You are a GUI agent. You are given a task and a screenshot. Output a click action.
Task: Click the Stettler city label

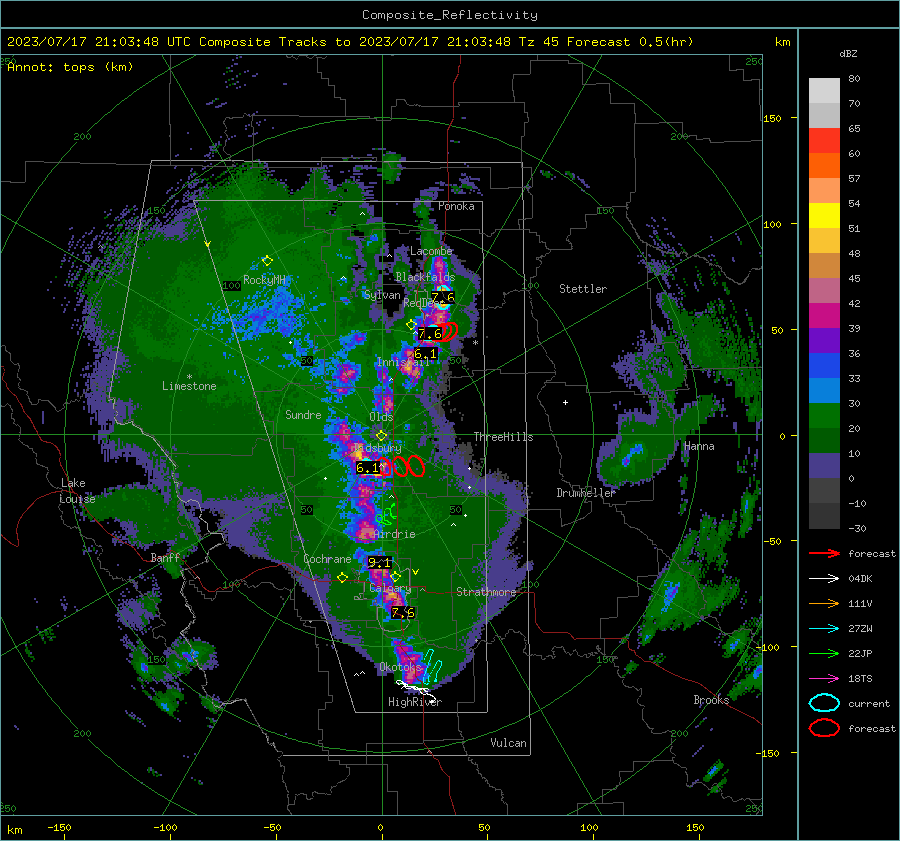tap(583, 289)
